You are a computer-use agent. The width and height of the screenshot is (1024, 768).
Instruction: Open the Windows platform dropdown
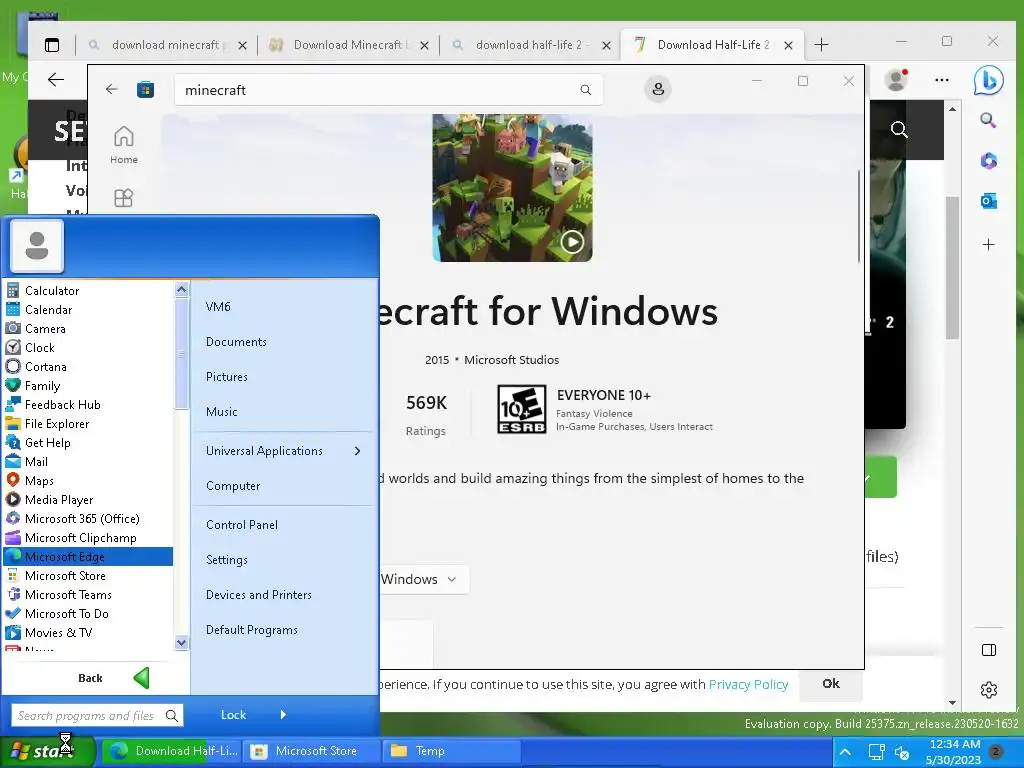click(424, 579)
